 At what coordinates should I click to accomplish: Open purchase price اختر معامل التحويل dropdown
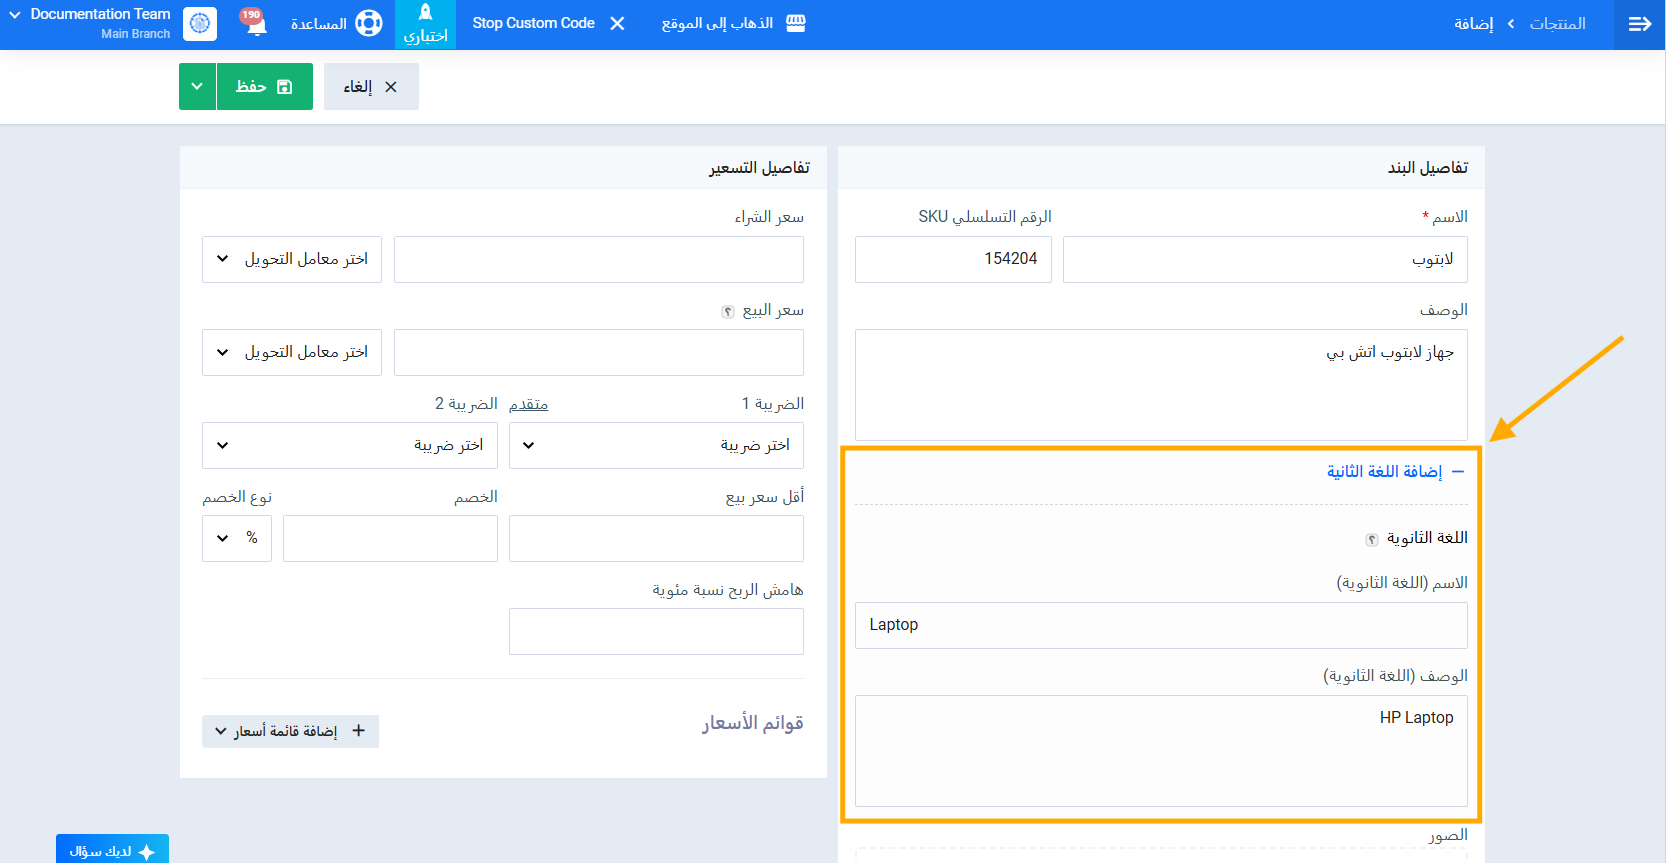click(x=292, y=259)
